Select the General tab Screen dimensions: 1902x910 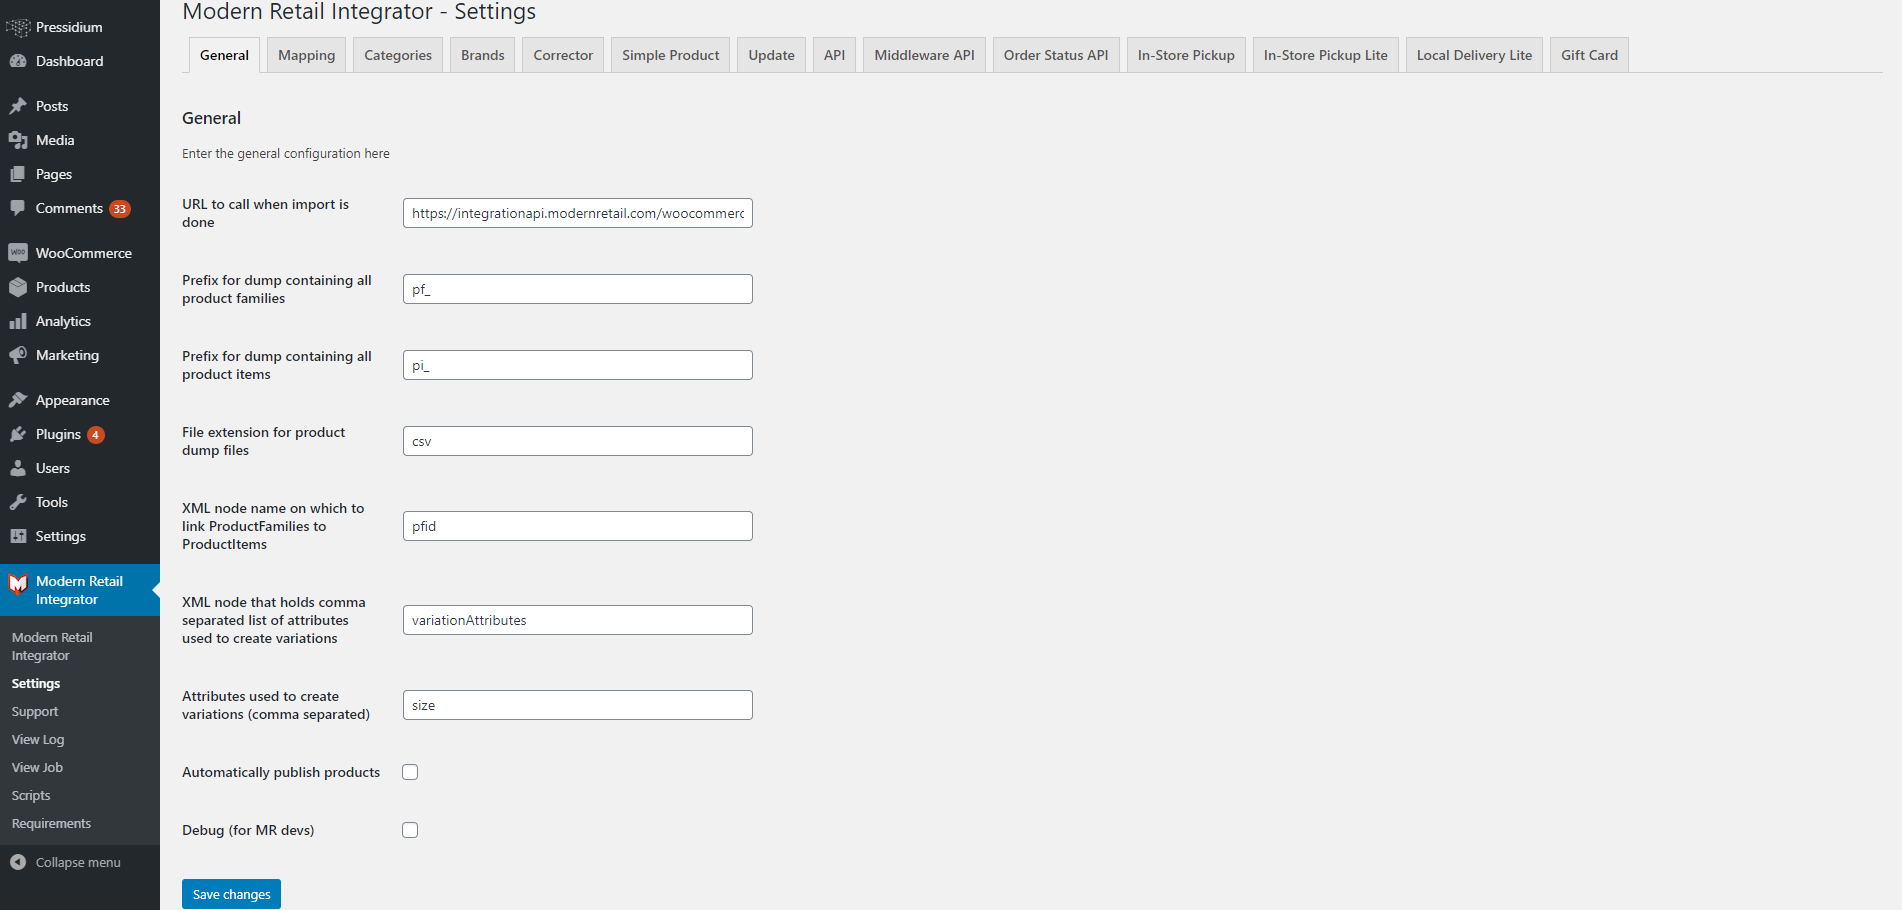[224, 55]
